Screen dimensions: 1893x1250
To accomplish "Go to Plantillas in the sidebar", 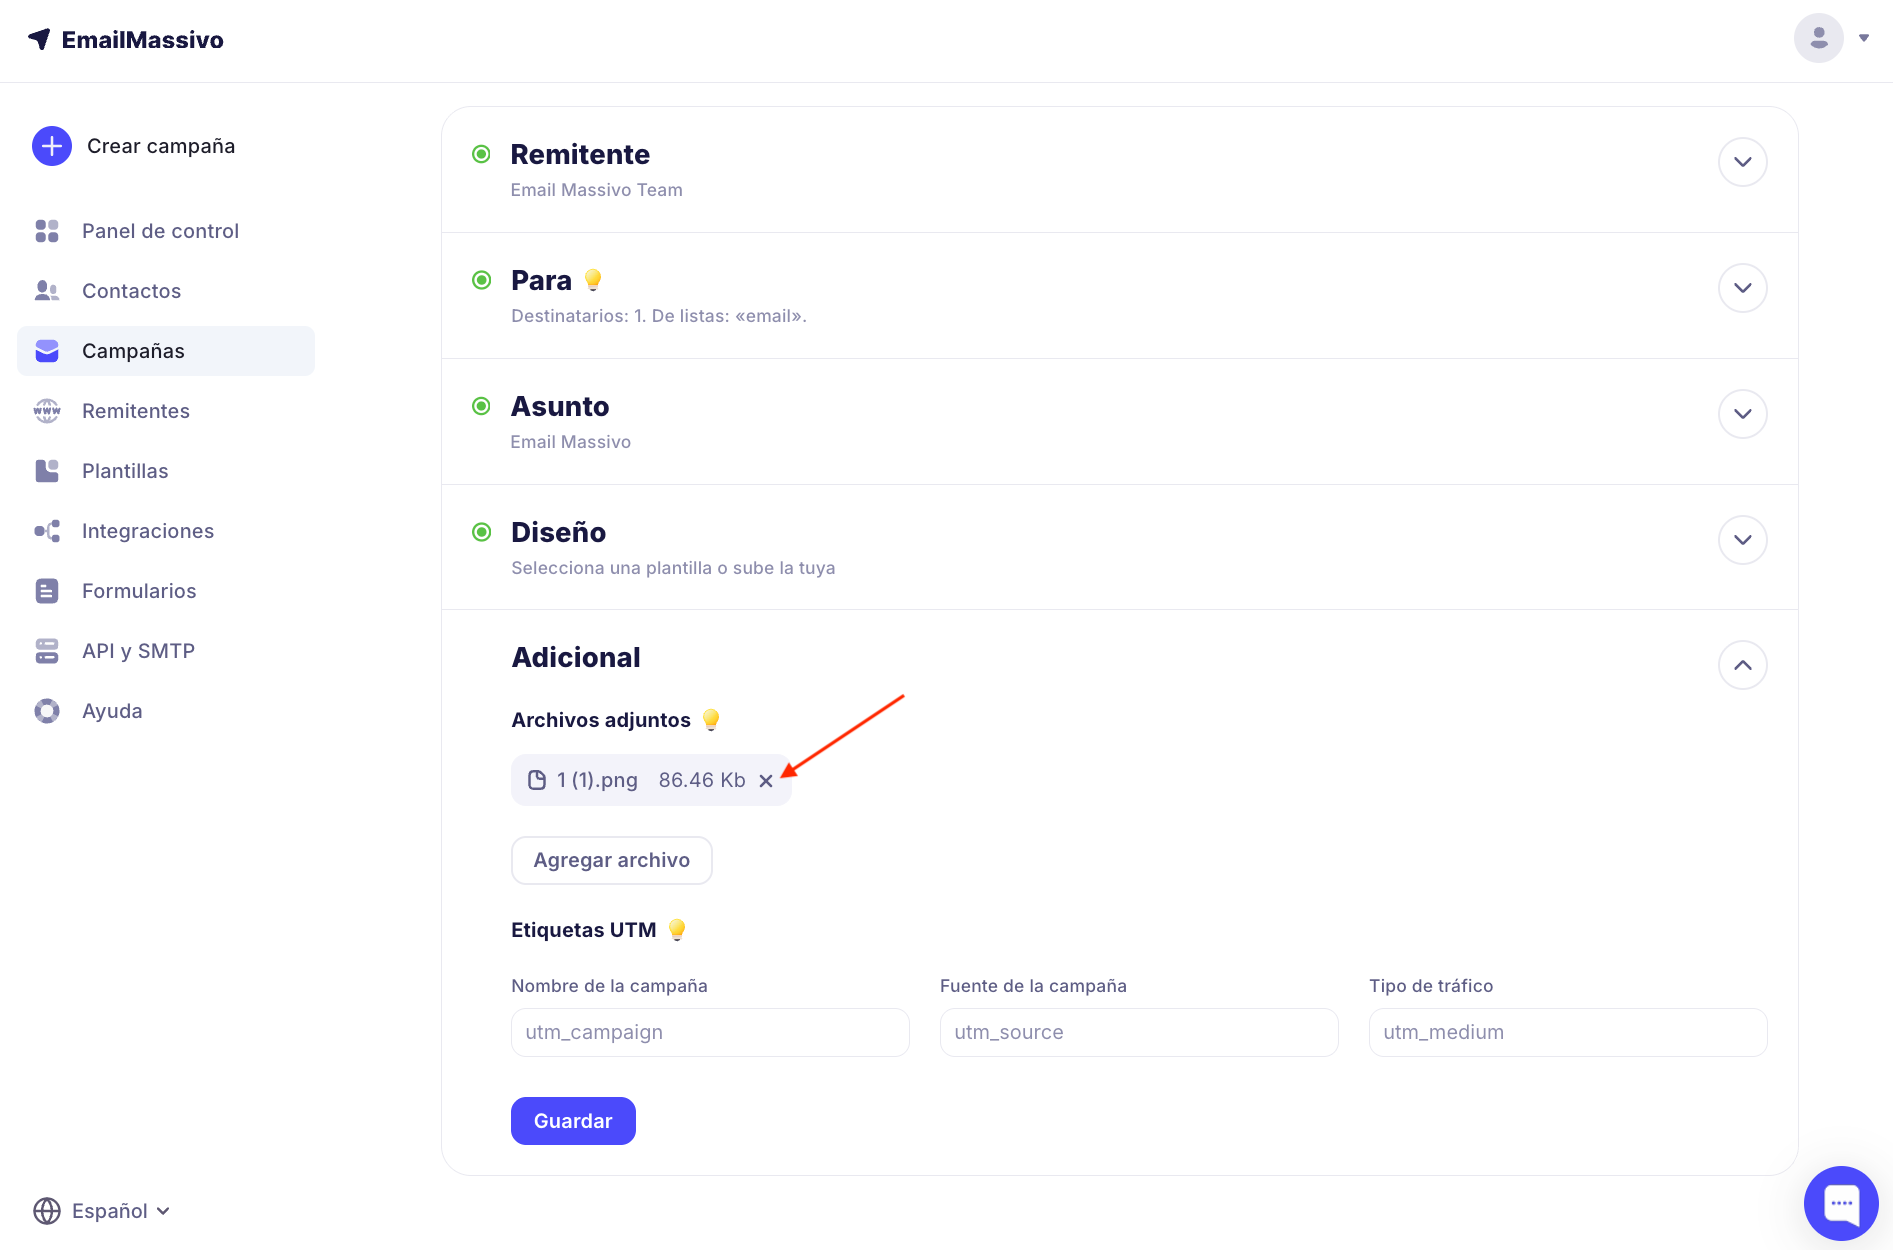I will tap(125, 471).
